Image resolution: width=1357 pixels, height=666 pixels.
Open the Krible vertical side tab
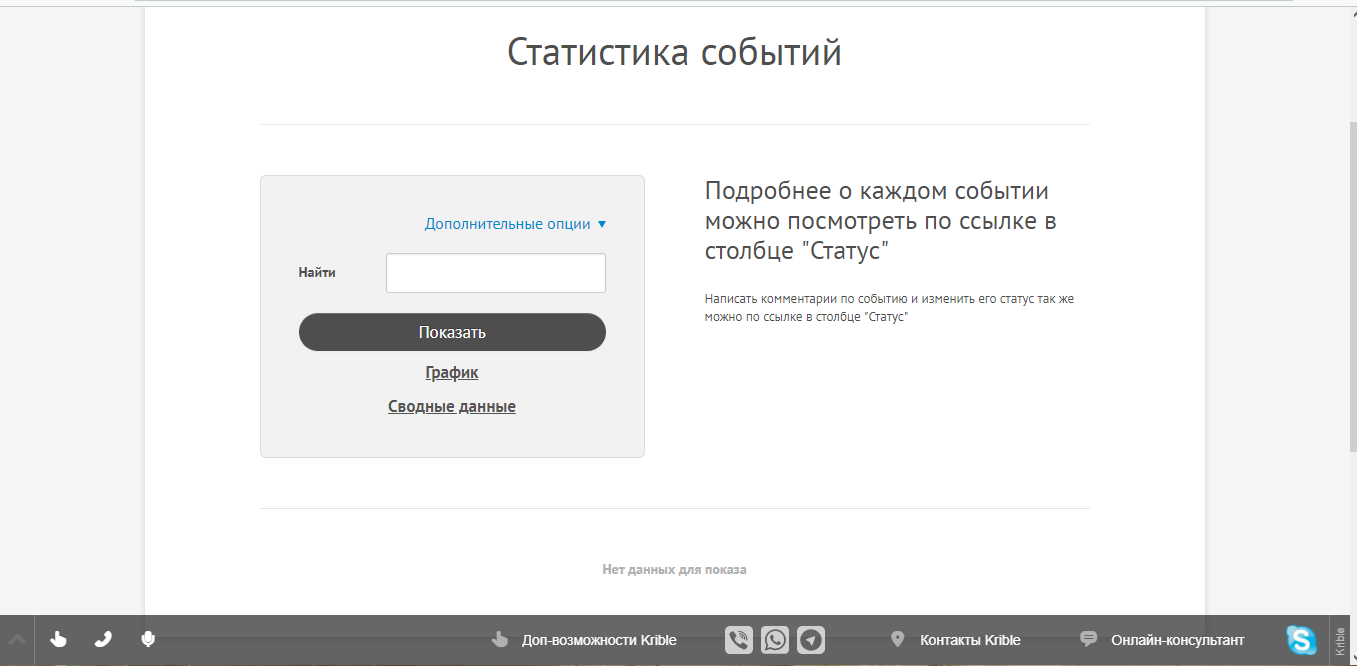[1341, 639]
